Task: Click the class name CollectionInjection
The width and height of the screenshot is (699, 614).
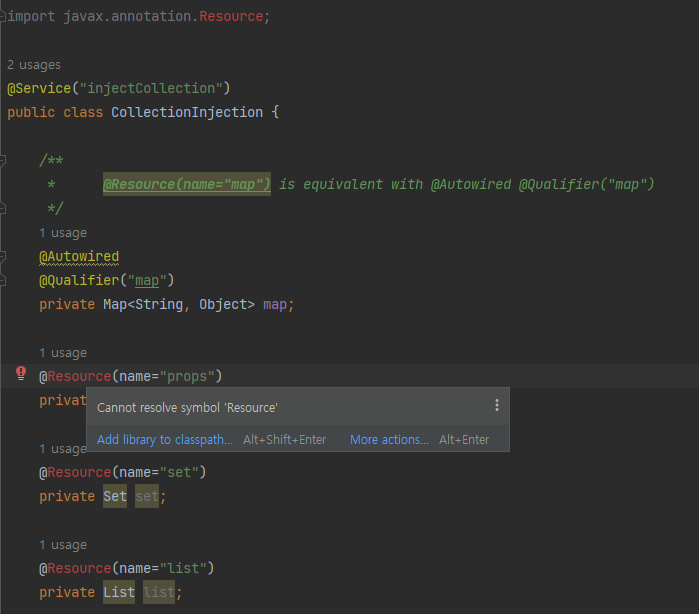Action: 187,112
